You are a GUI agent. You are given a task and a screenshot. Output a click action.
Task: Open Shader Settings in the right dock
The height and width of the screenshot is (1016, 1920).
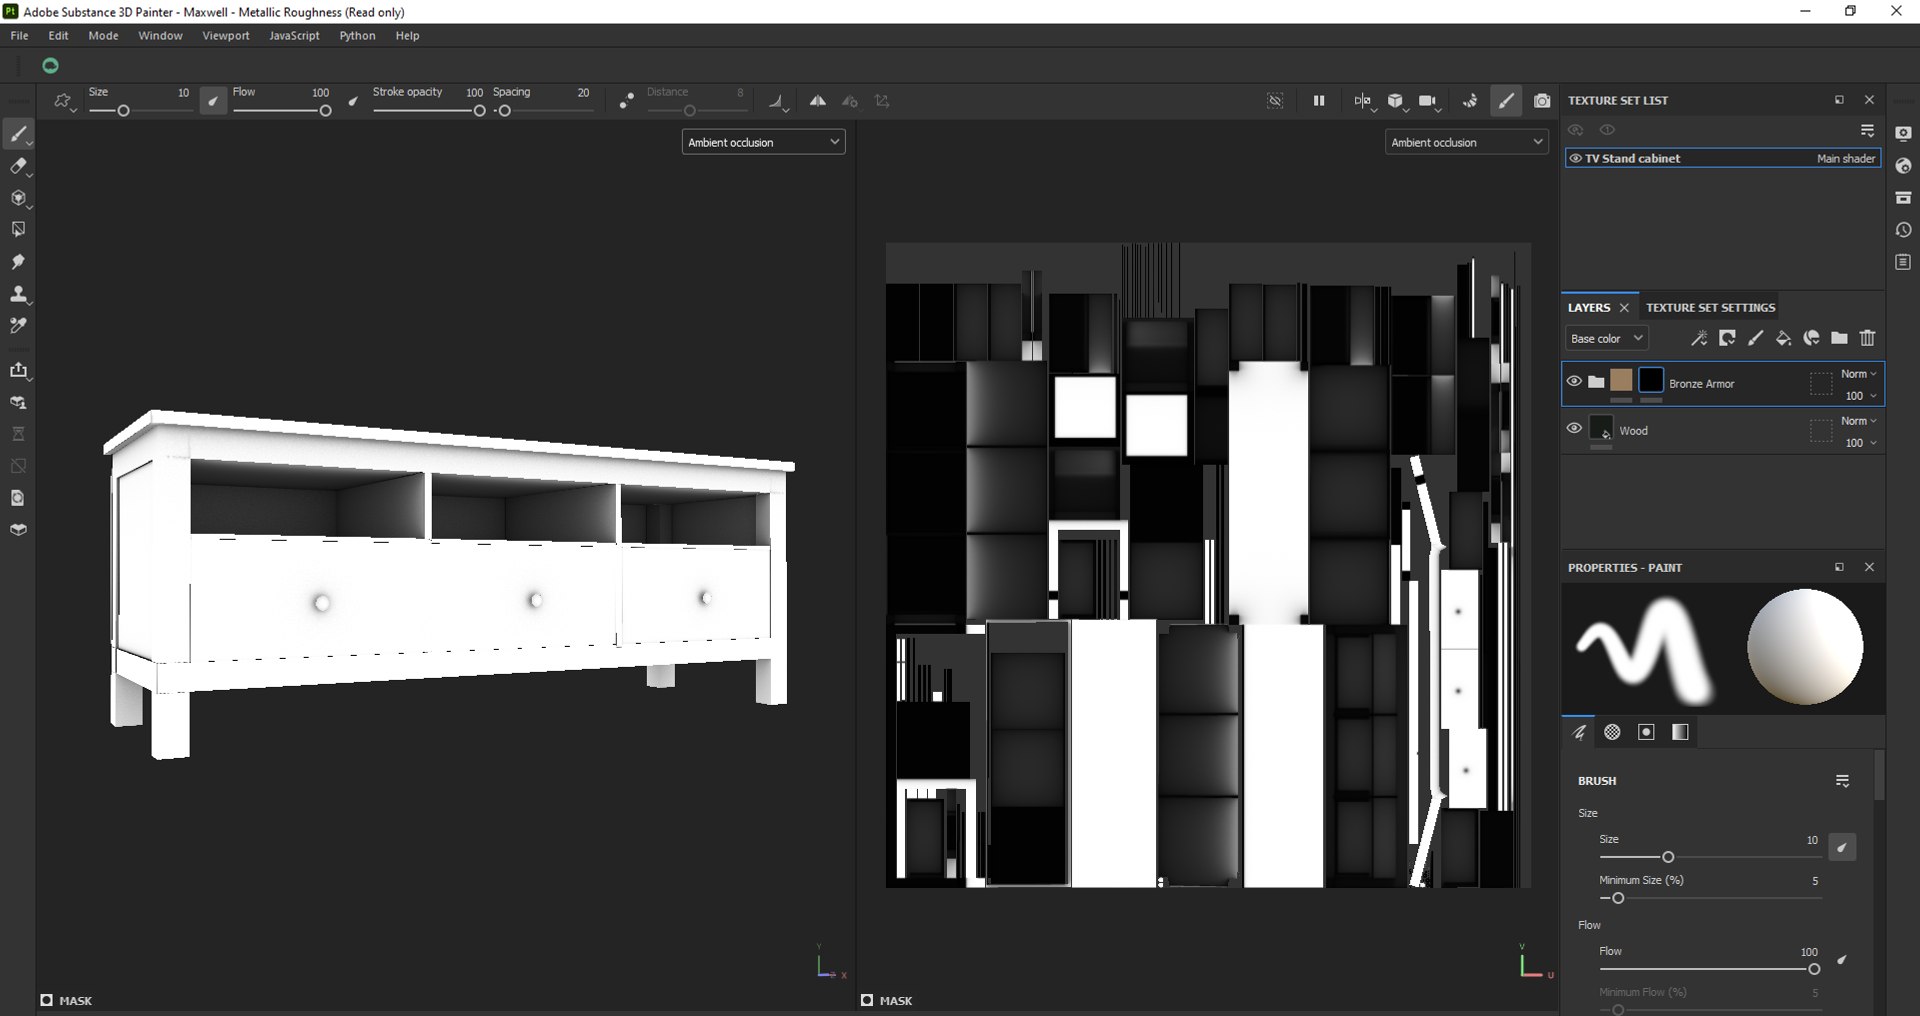click(1903, 166)
